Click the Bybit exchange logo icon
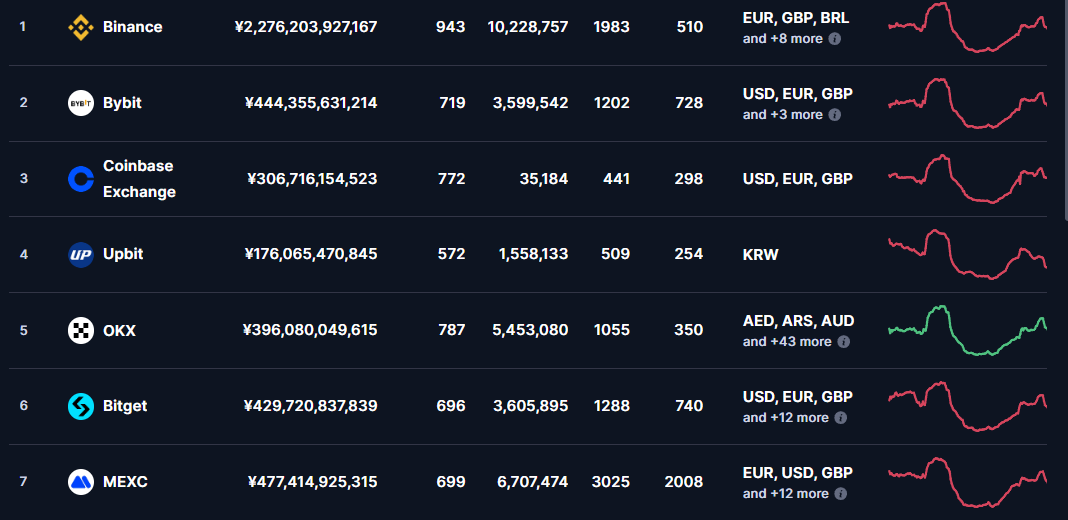The width and height of the screenshot is (1068, 520). pyautogui.click(x=81, y=103)
